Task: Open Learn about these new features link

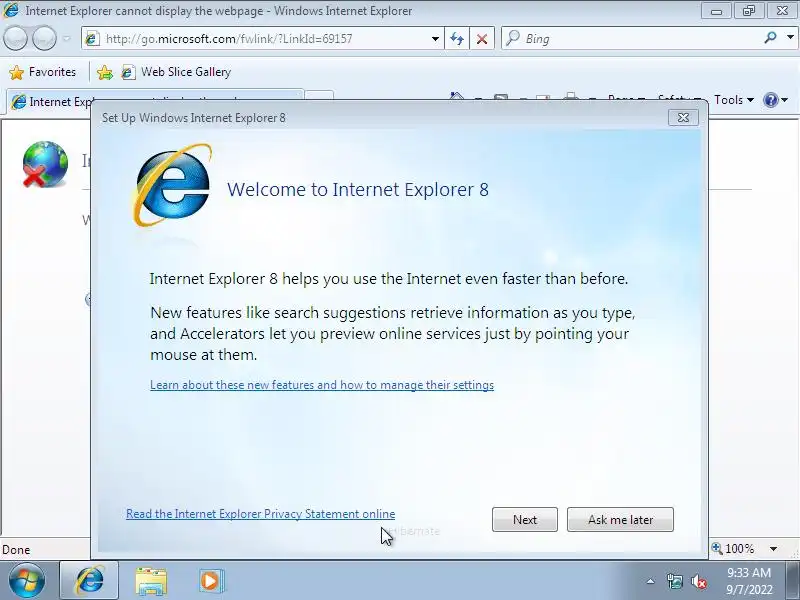Action: click(x=322, y=385)
